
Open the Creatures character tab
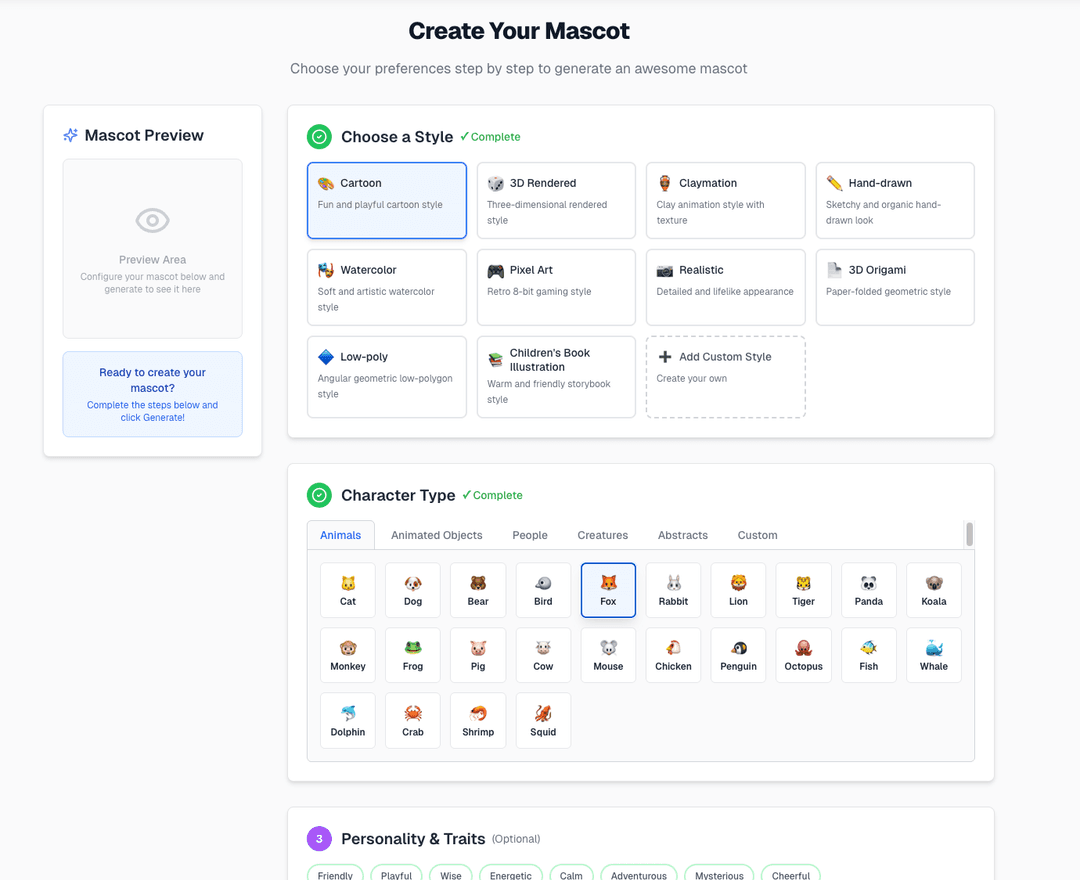coord(602,535)
